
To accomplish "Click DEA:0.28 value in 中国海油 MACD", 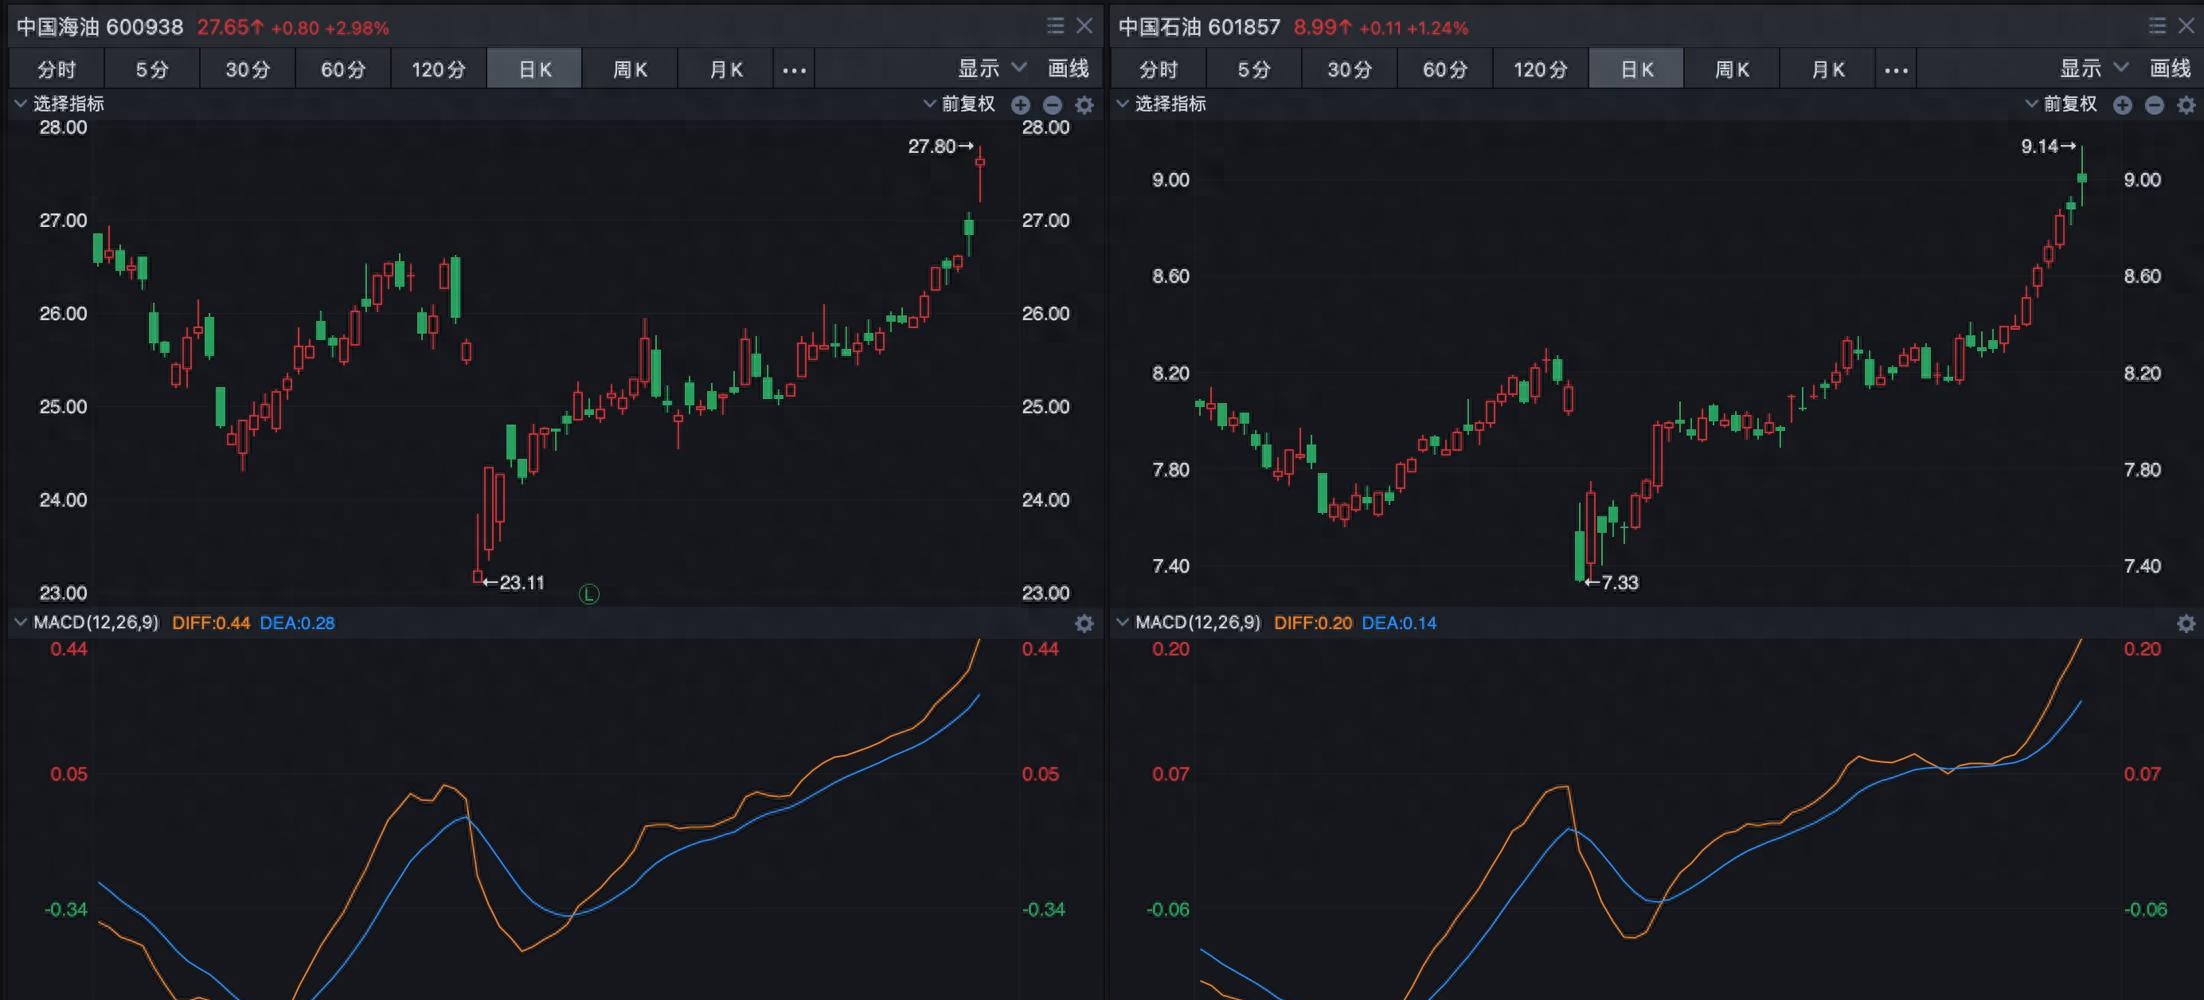I will tap(297, 623).
